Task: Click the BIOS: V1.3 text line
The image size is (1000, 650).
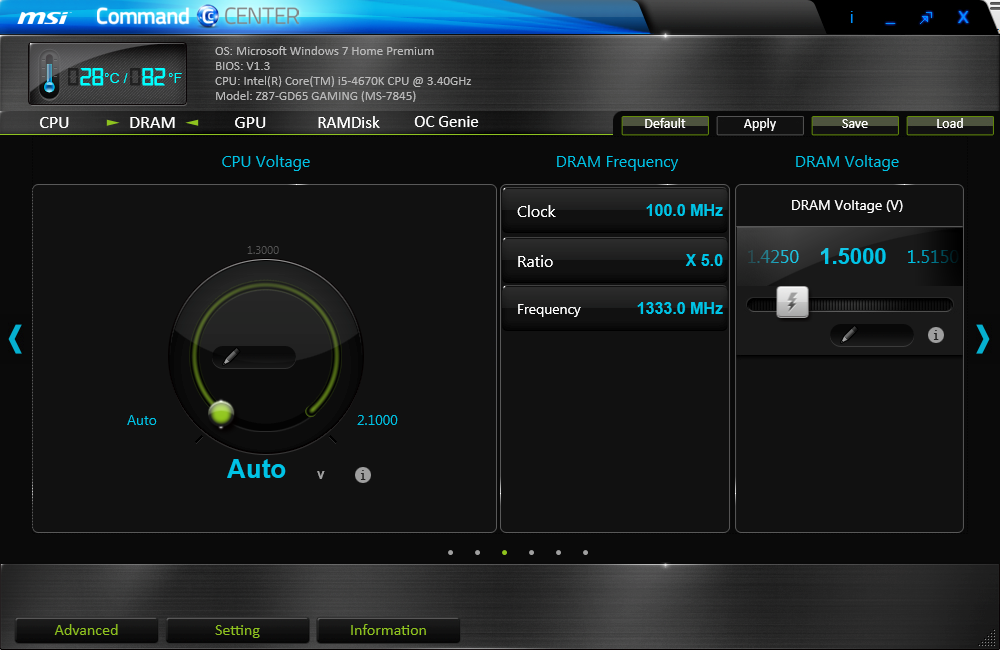Action: click(242, 66)
